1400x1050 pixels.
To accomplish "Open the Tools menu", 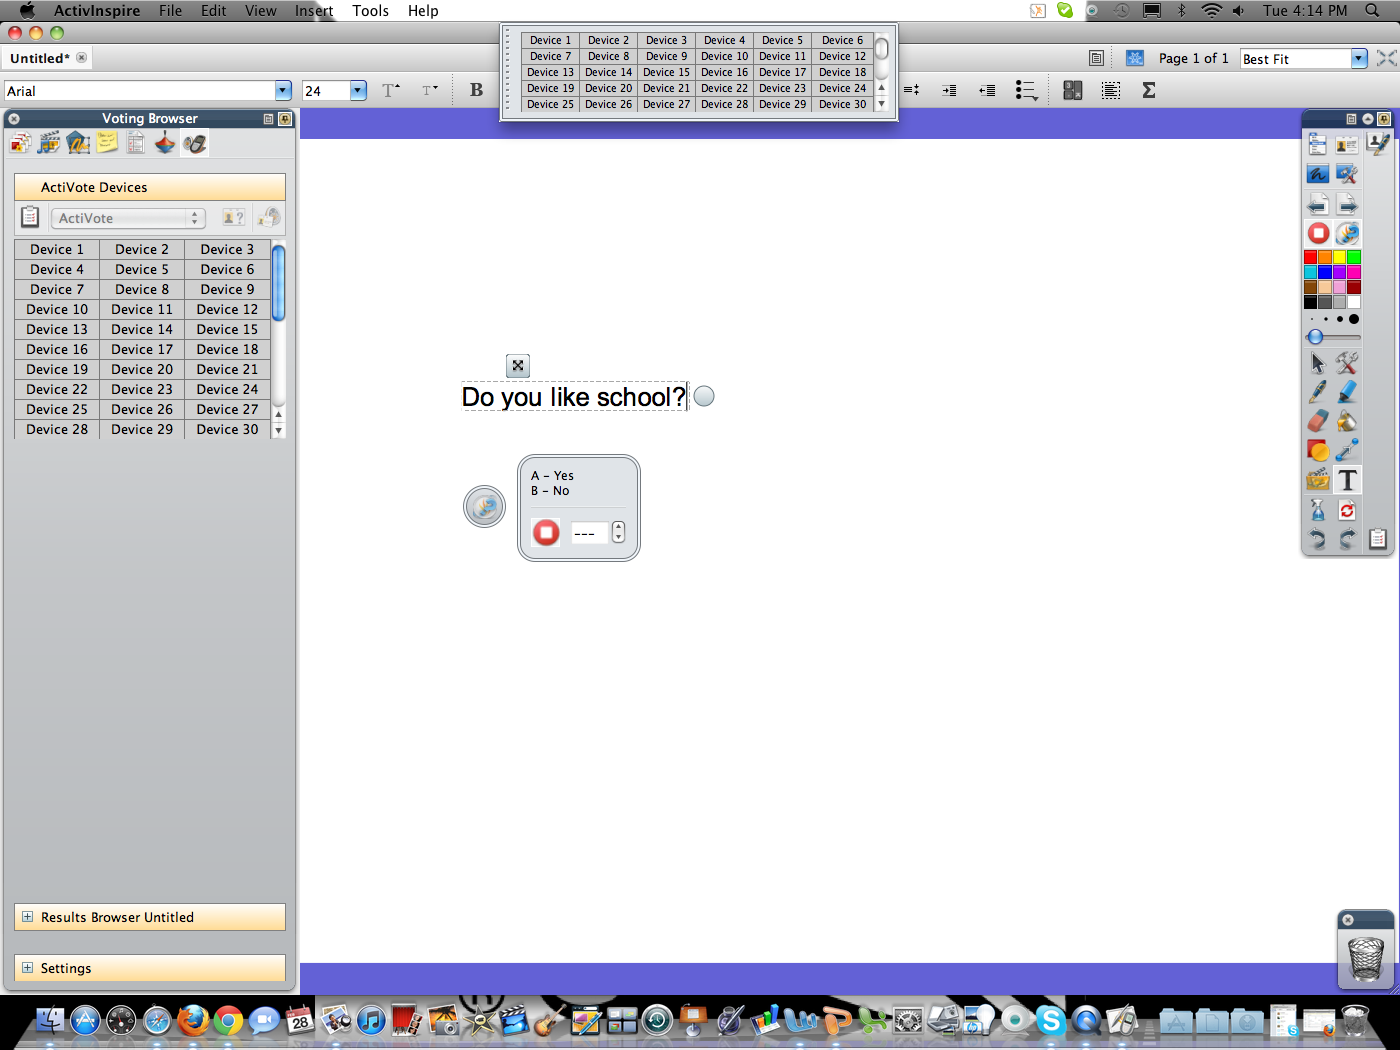I will (370, 11).
